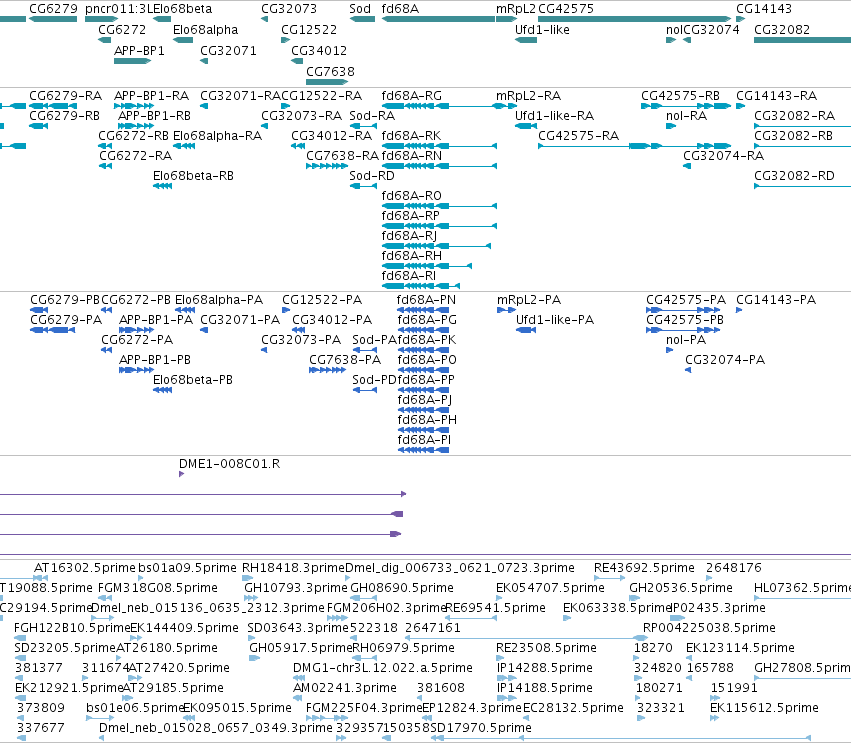The width and height of the screenshot is (851, 743).
Task: Click transcript label fd68A-RK
Action: click(x=411, y=136)
